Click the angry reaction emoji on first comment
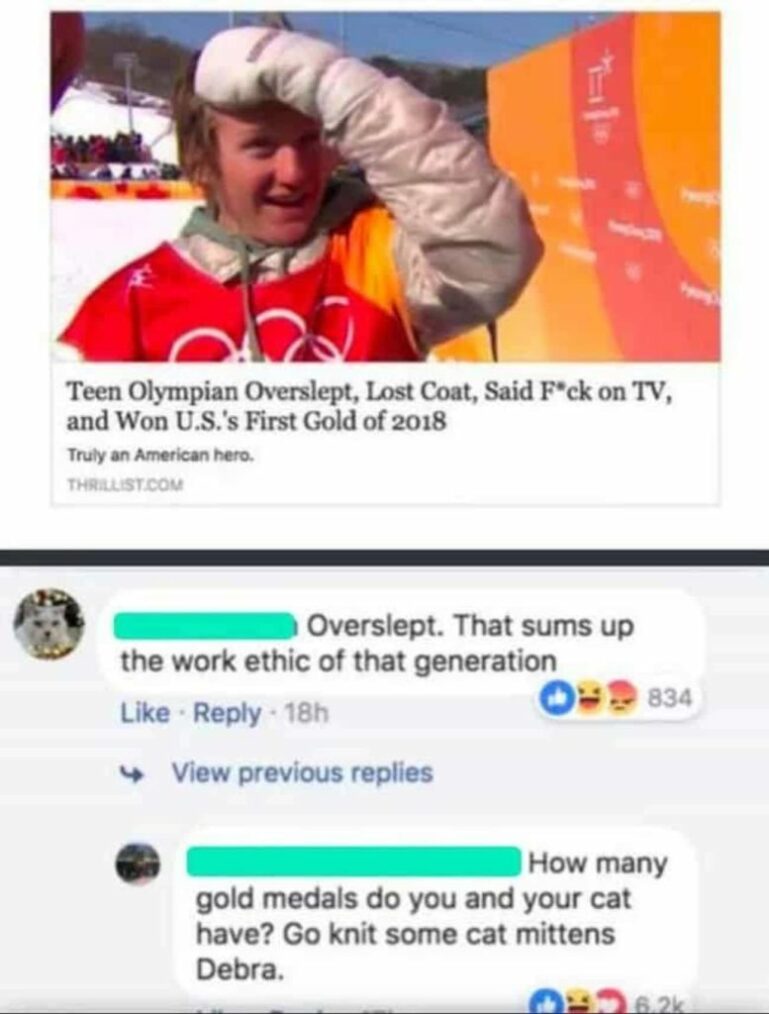Viewport: 769px width, 1014px height. point(620,698)
